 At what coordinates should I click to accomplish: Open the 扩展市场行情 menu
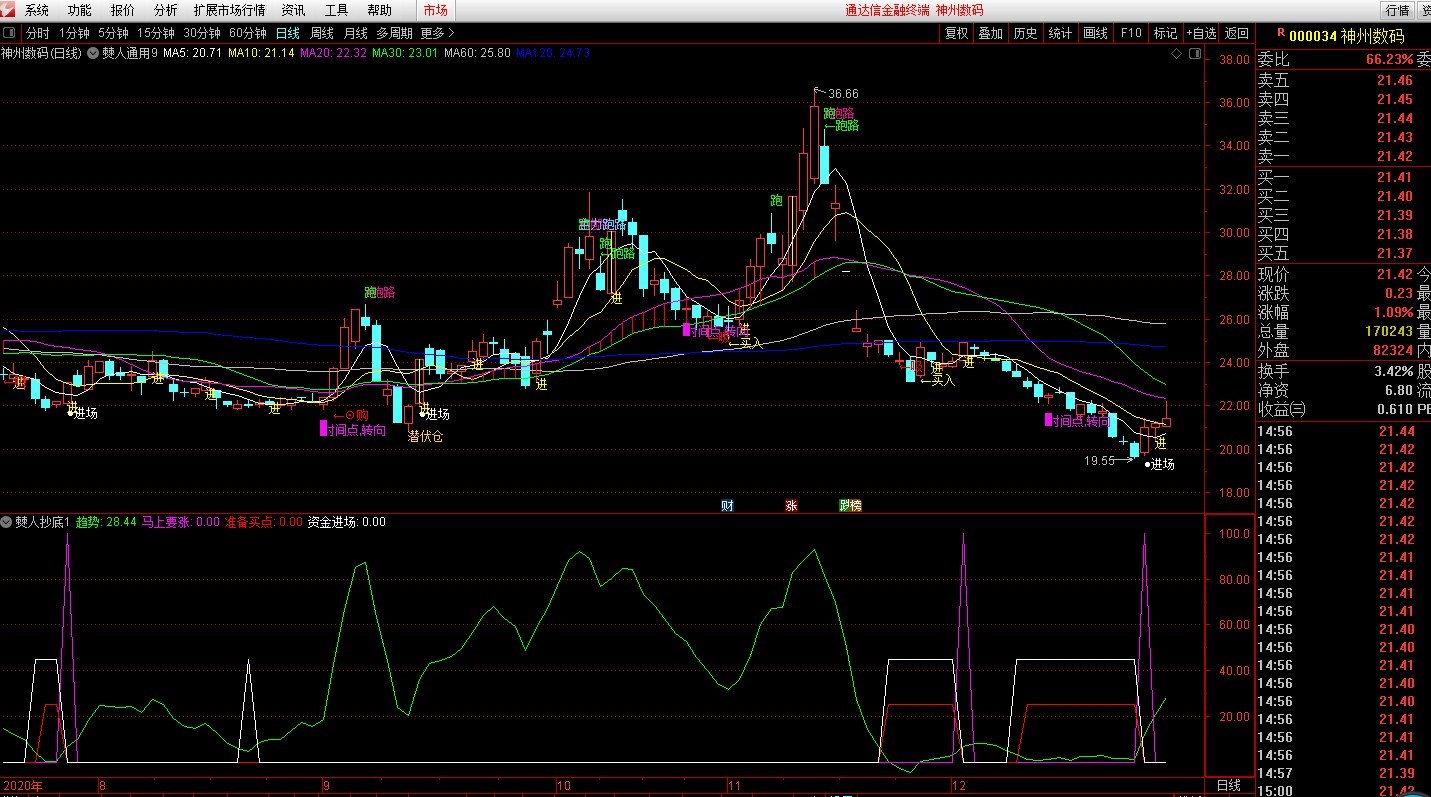[229, 10]
